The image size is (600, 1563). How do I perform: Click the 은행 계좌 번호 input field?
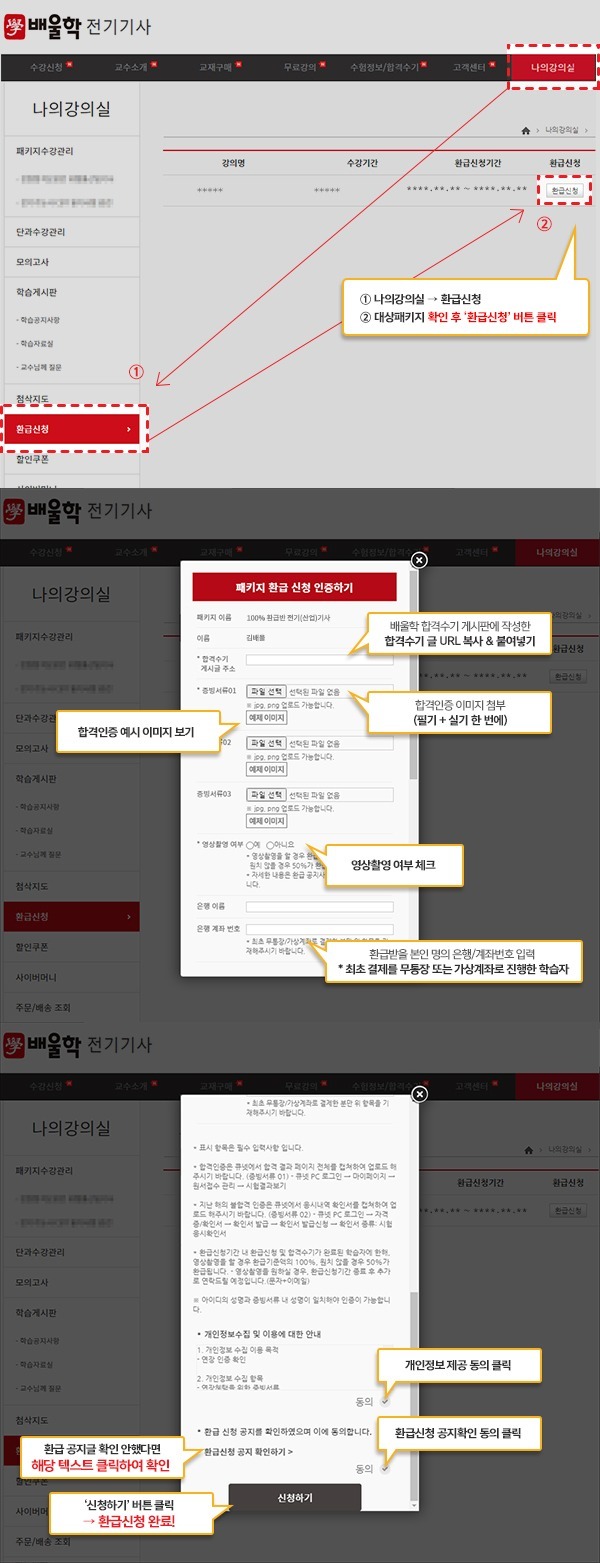[319, 930]
